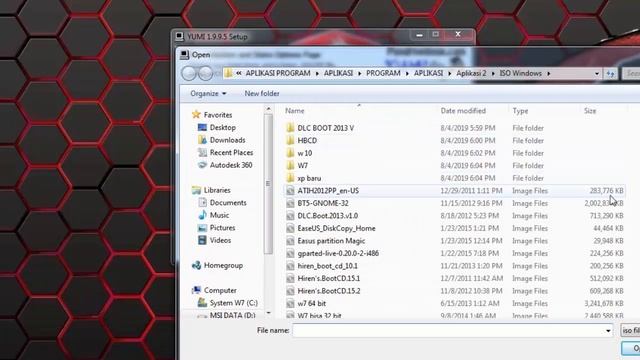The width and height of the screenshot is (640, 360).
Task: Select the HBCD folder icon
Action: 290,140
